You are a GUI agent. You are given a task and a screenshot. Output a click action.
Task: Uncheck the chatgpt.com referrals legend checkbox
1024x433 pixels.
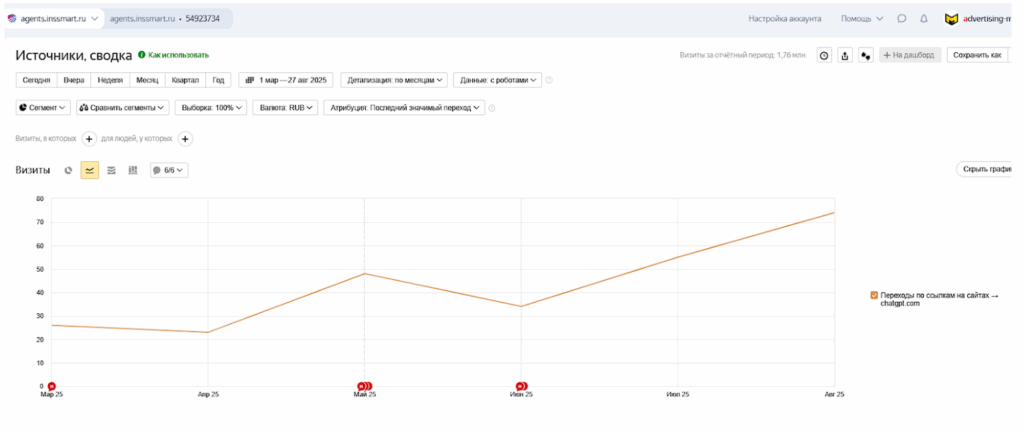click(874, 295)
